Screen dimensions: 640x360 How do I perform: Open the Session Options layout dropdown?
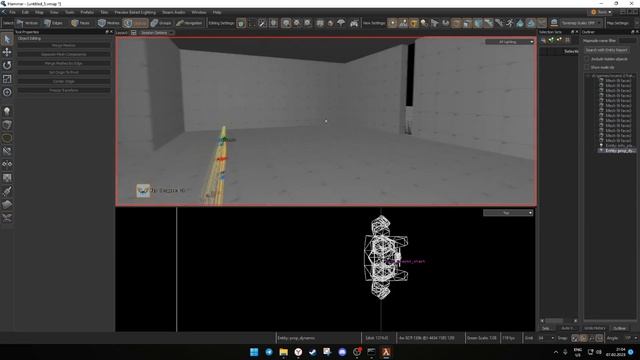pos(157,33)
